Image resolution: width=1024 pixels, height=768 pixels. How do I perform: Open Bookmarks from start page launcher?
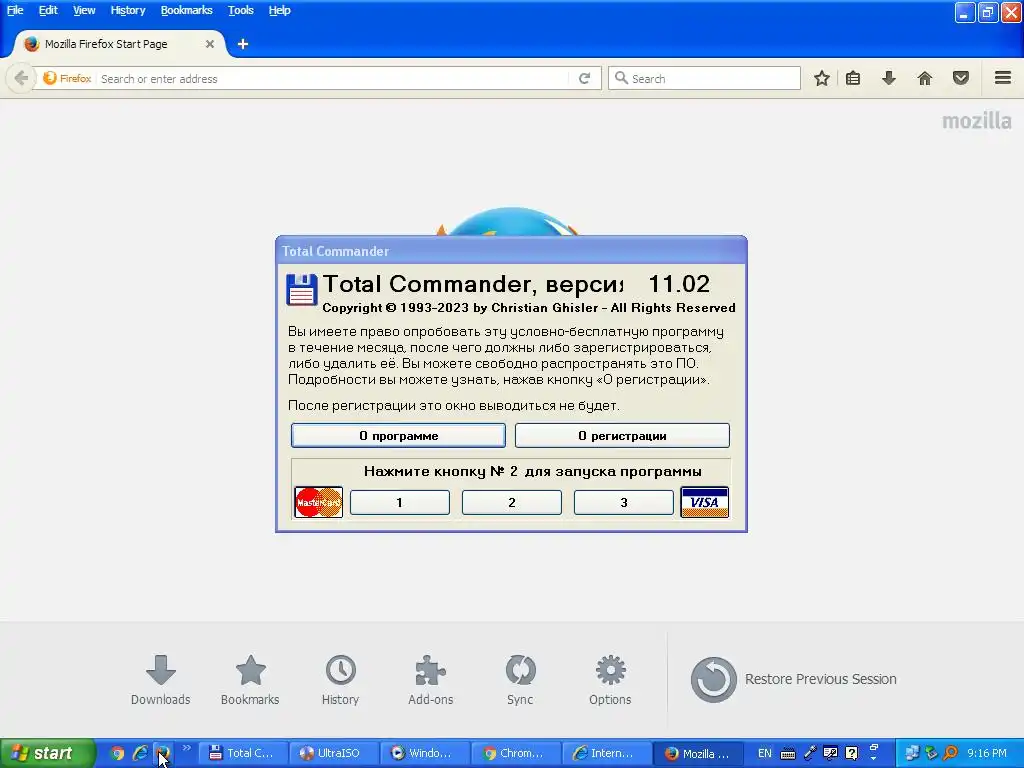pos(250,680)
